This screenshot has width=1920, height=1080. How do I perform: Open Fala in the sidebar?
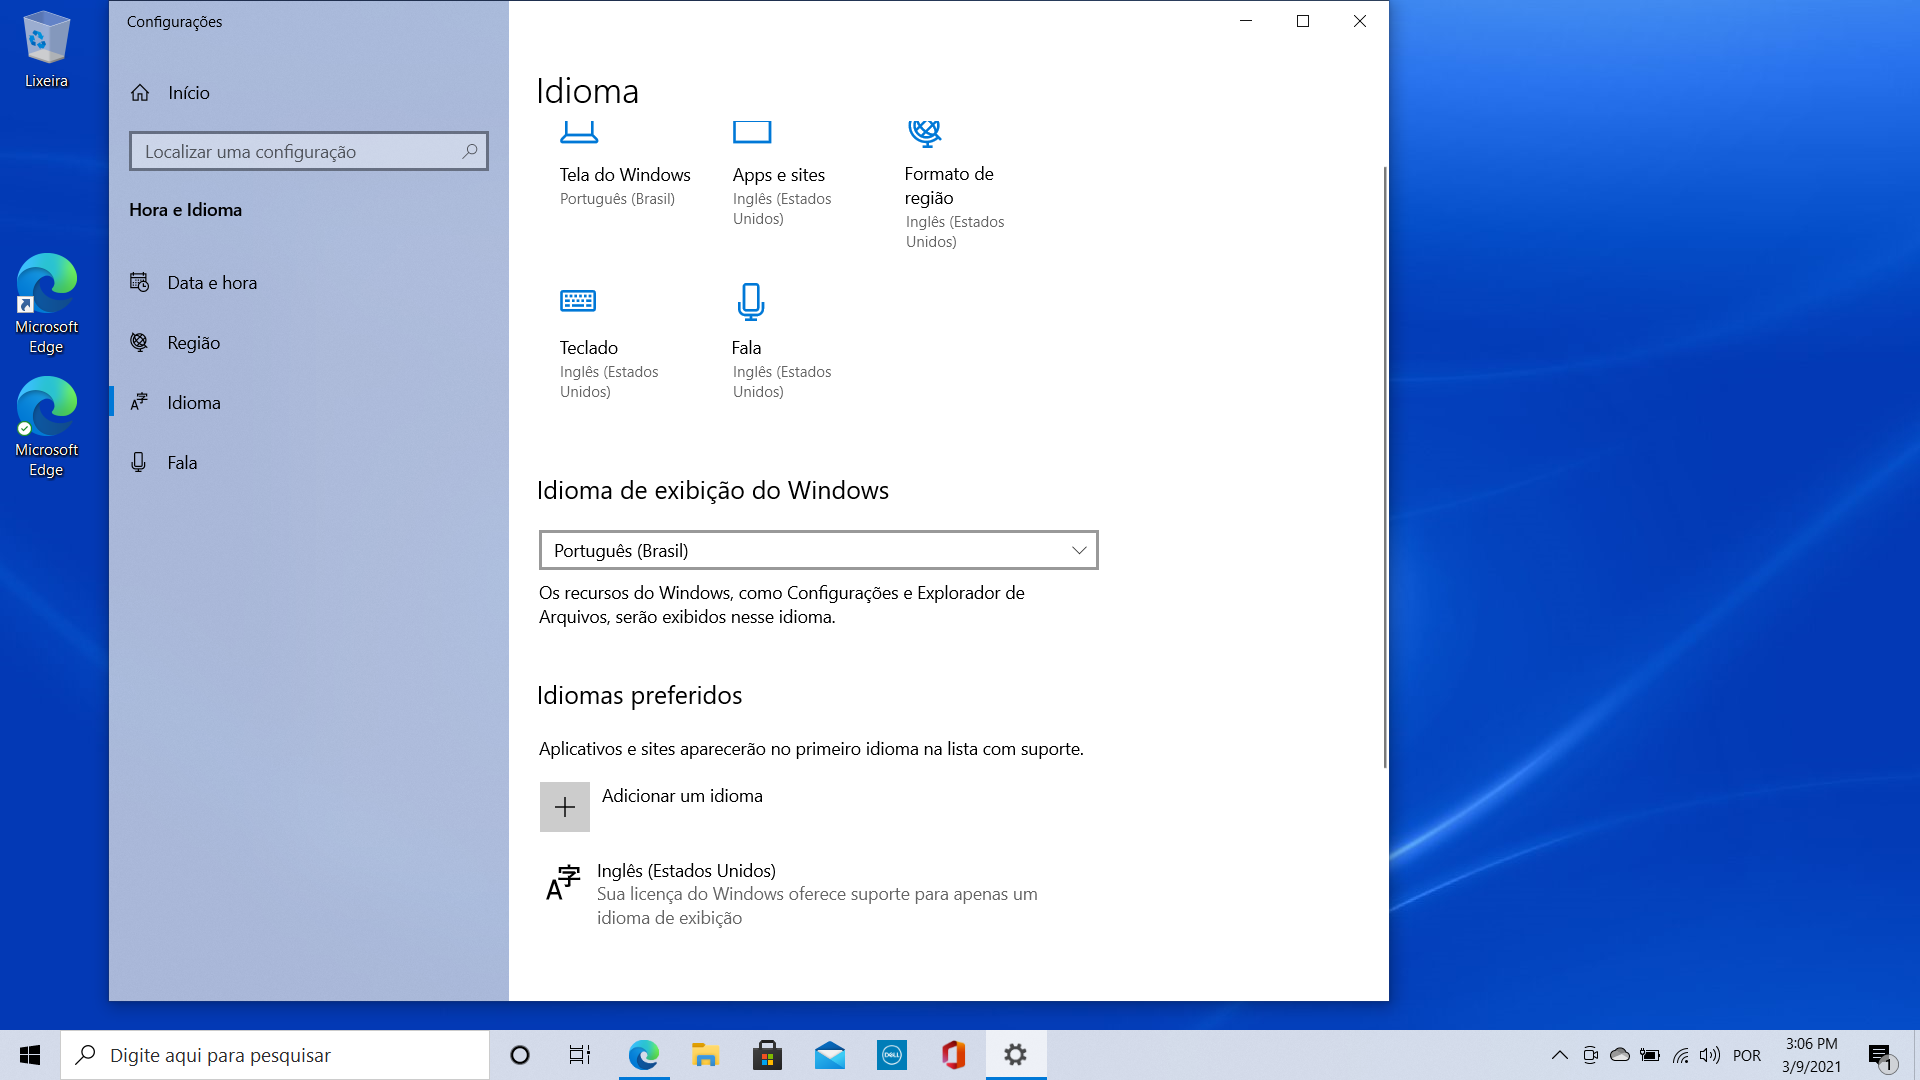point(182,463)
